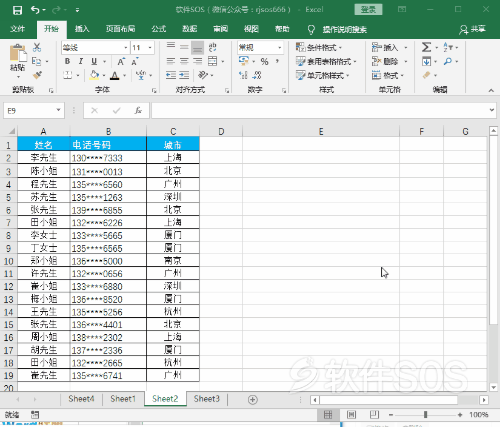Screen dimensions: 500x427
Task: Switch to the Sheet3 worksheet tab
Action: [207, 399]
